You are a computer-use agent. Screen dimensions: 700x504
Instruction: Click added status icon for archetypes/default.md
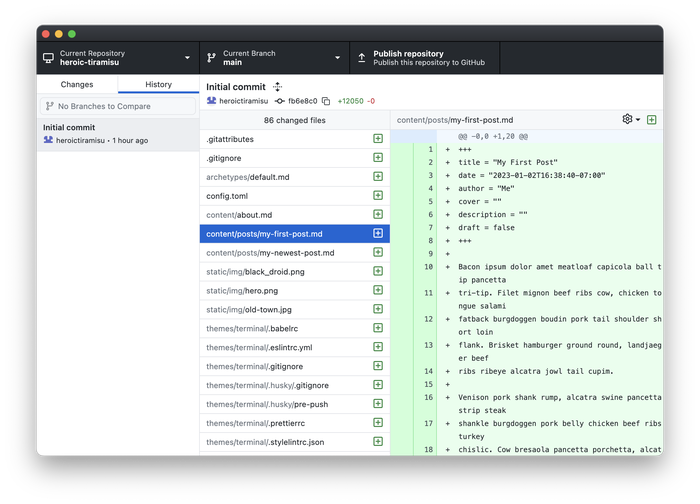(x=378, y=177)
